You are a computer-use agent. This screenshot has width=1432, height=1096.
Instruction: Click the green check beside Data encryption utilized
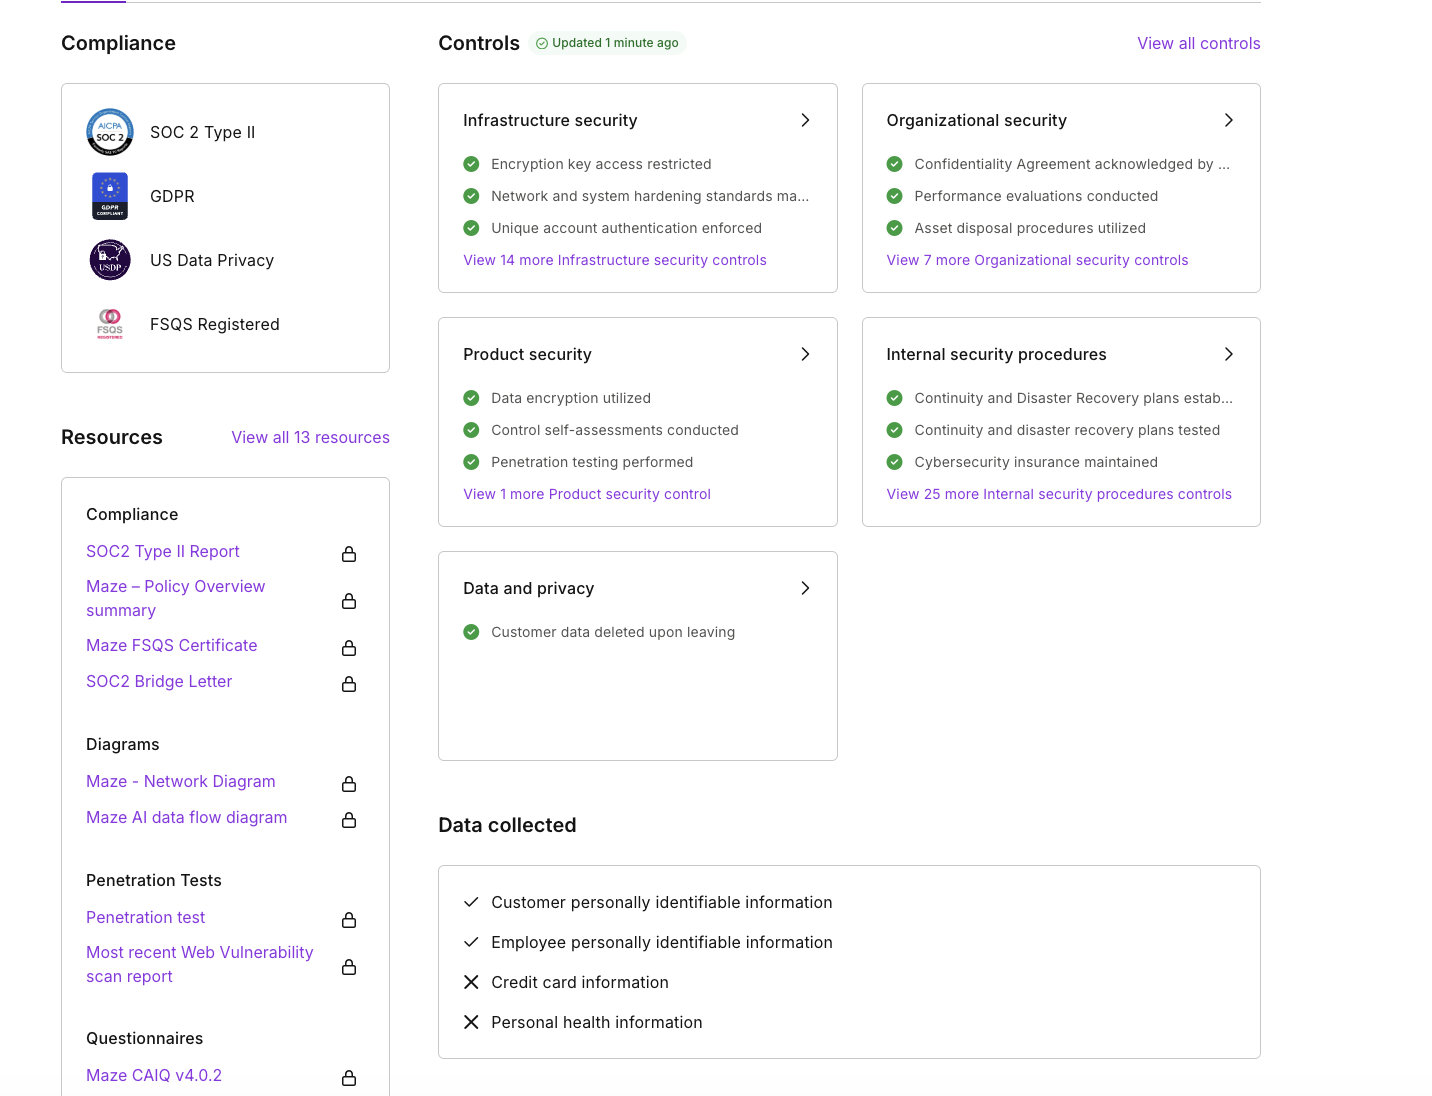[x=471, y=398]
